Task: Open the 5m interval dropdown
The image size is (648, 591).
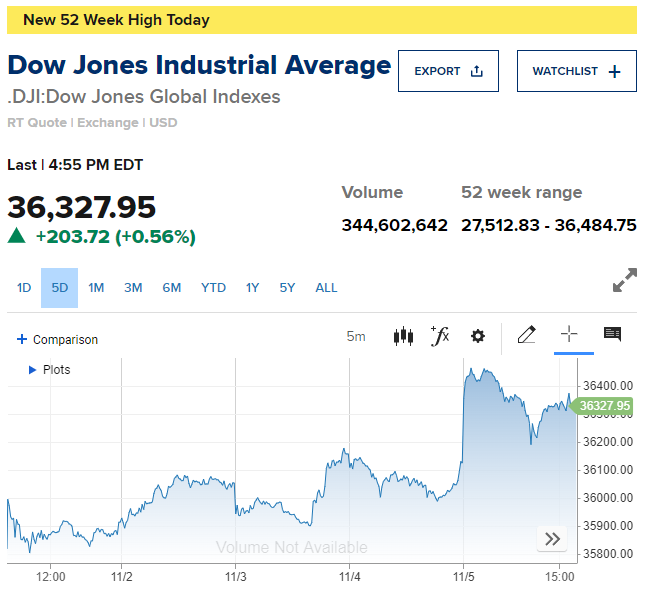Action: pyautogui.click(x=356, y=336)
